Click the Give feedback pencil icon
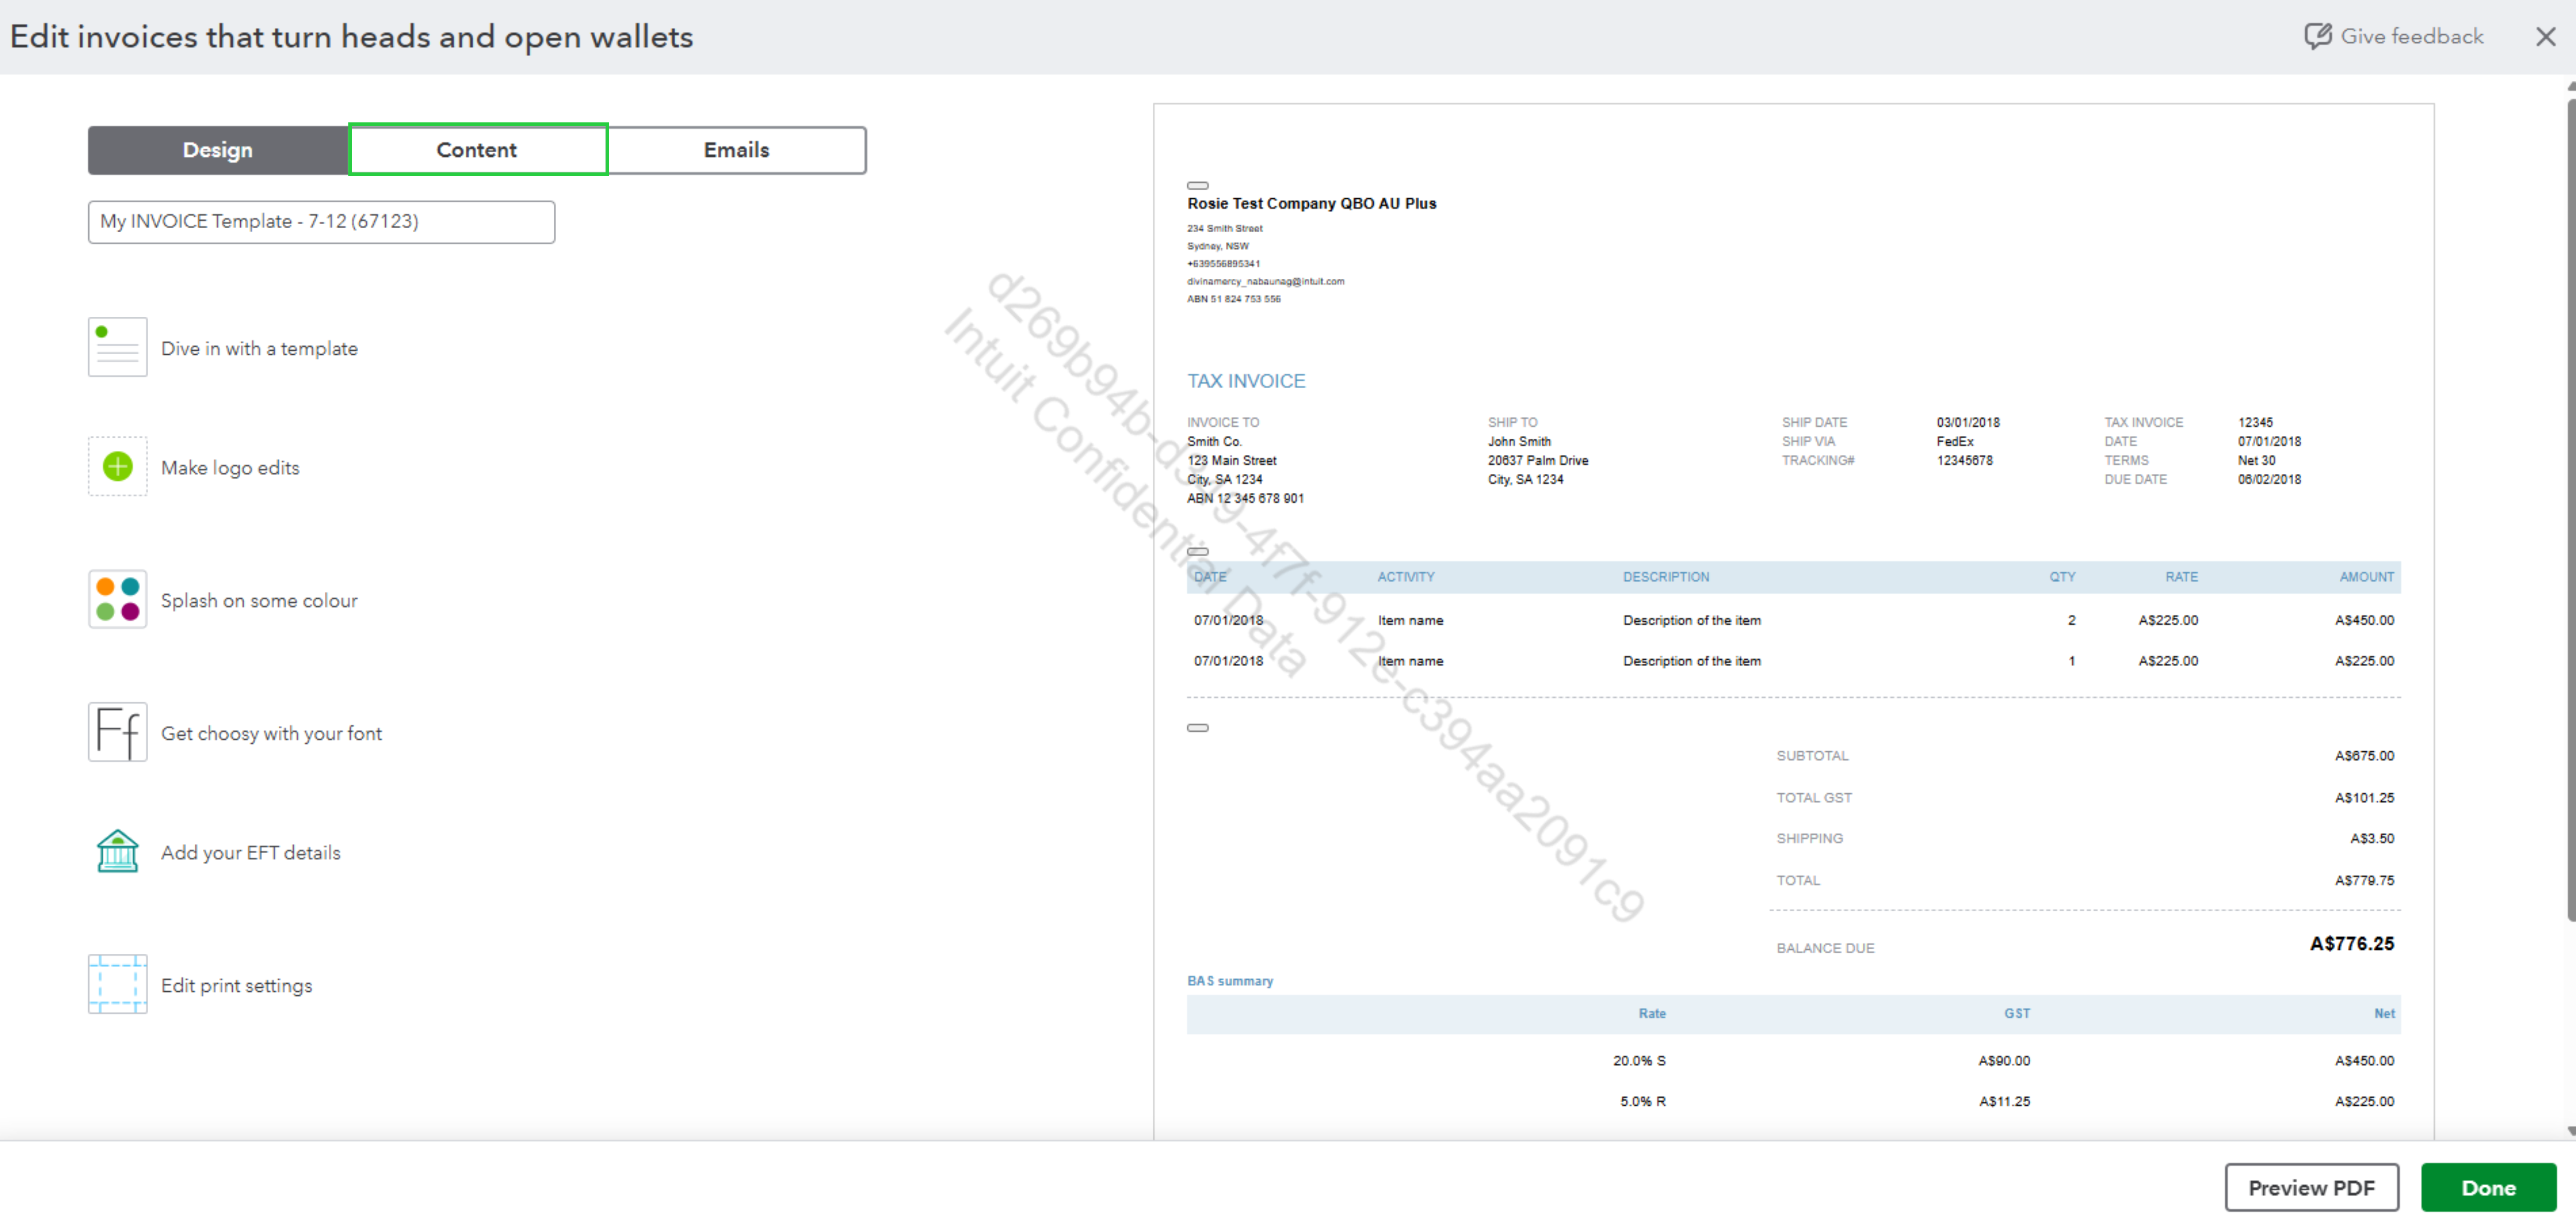Image resolution: width=2576 pixels, height=1224 pixels. tap(2317, 36)
